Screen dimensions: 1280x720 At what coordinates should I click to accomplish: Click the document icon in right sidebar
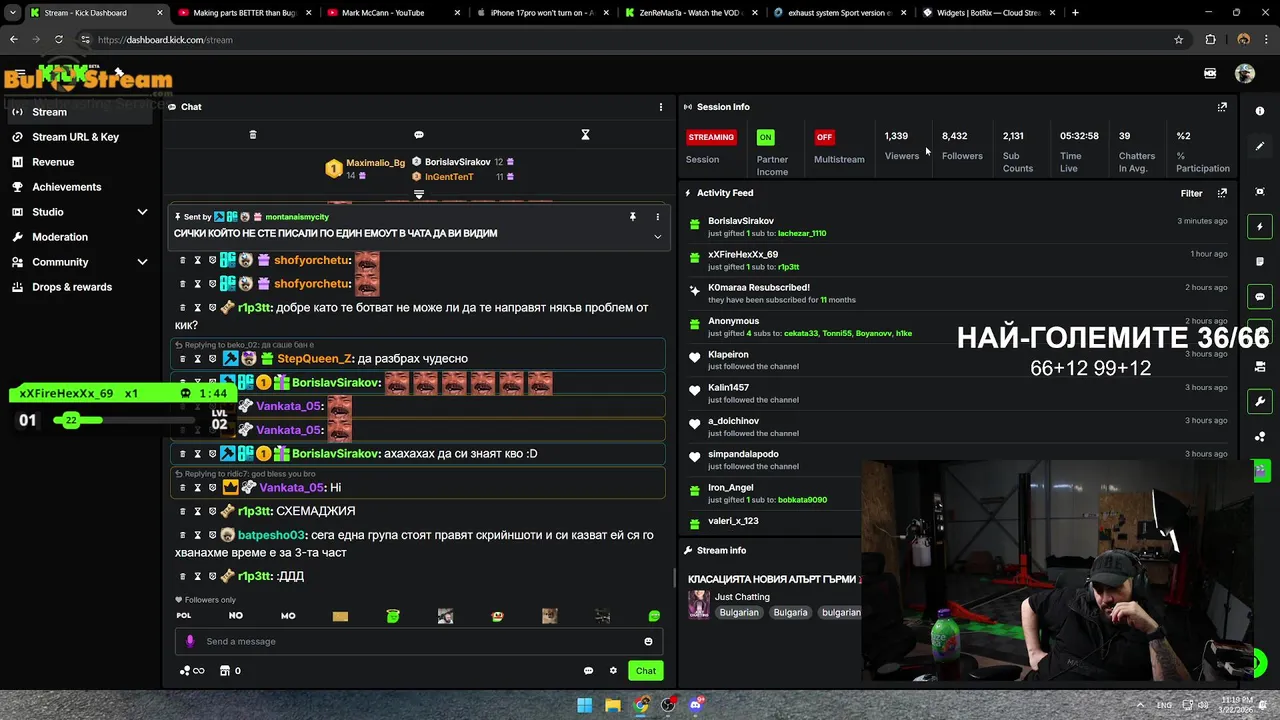pyautogui.click(x=1260, y=261)
